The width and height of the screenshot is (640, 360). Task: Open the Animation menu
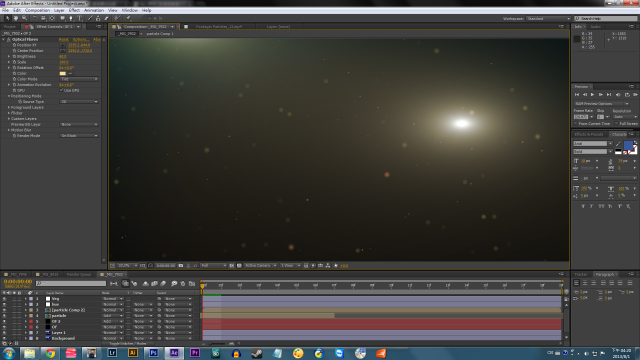point(94,10)
